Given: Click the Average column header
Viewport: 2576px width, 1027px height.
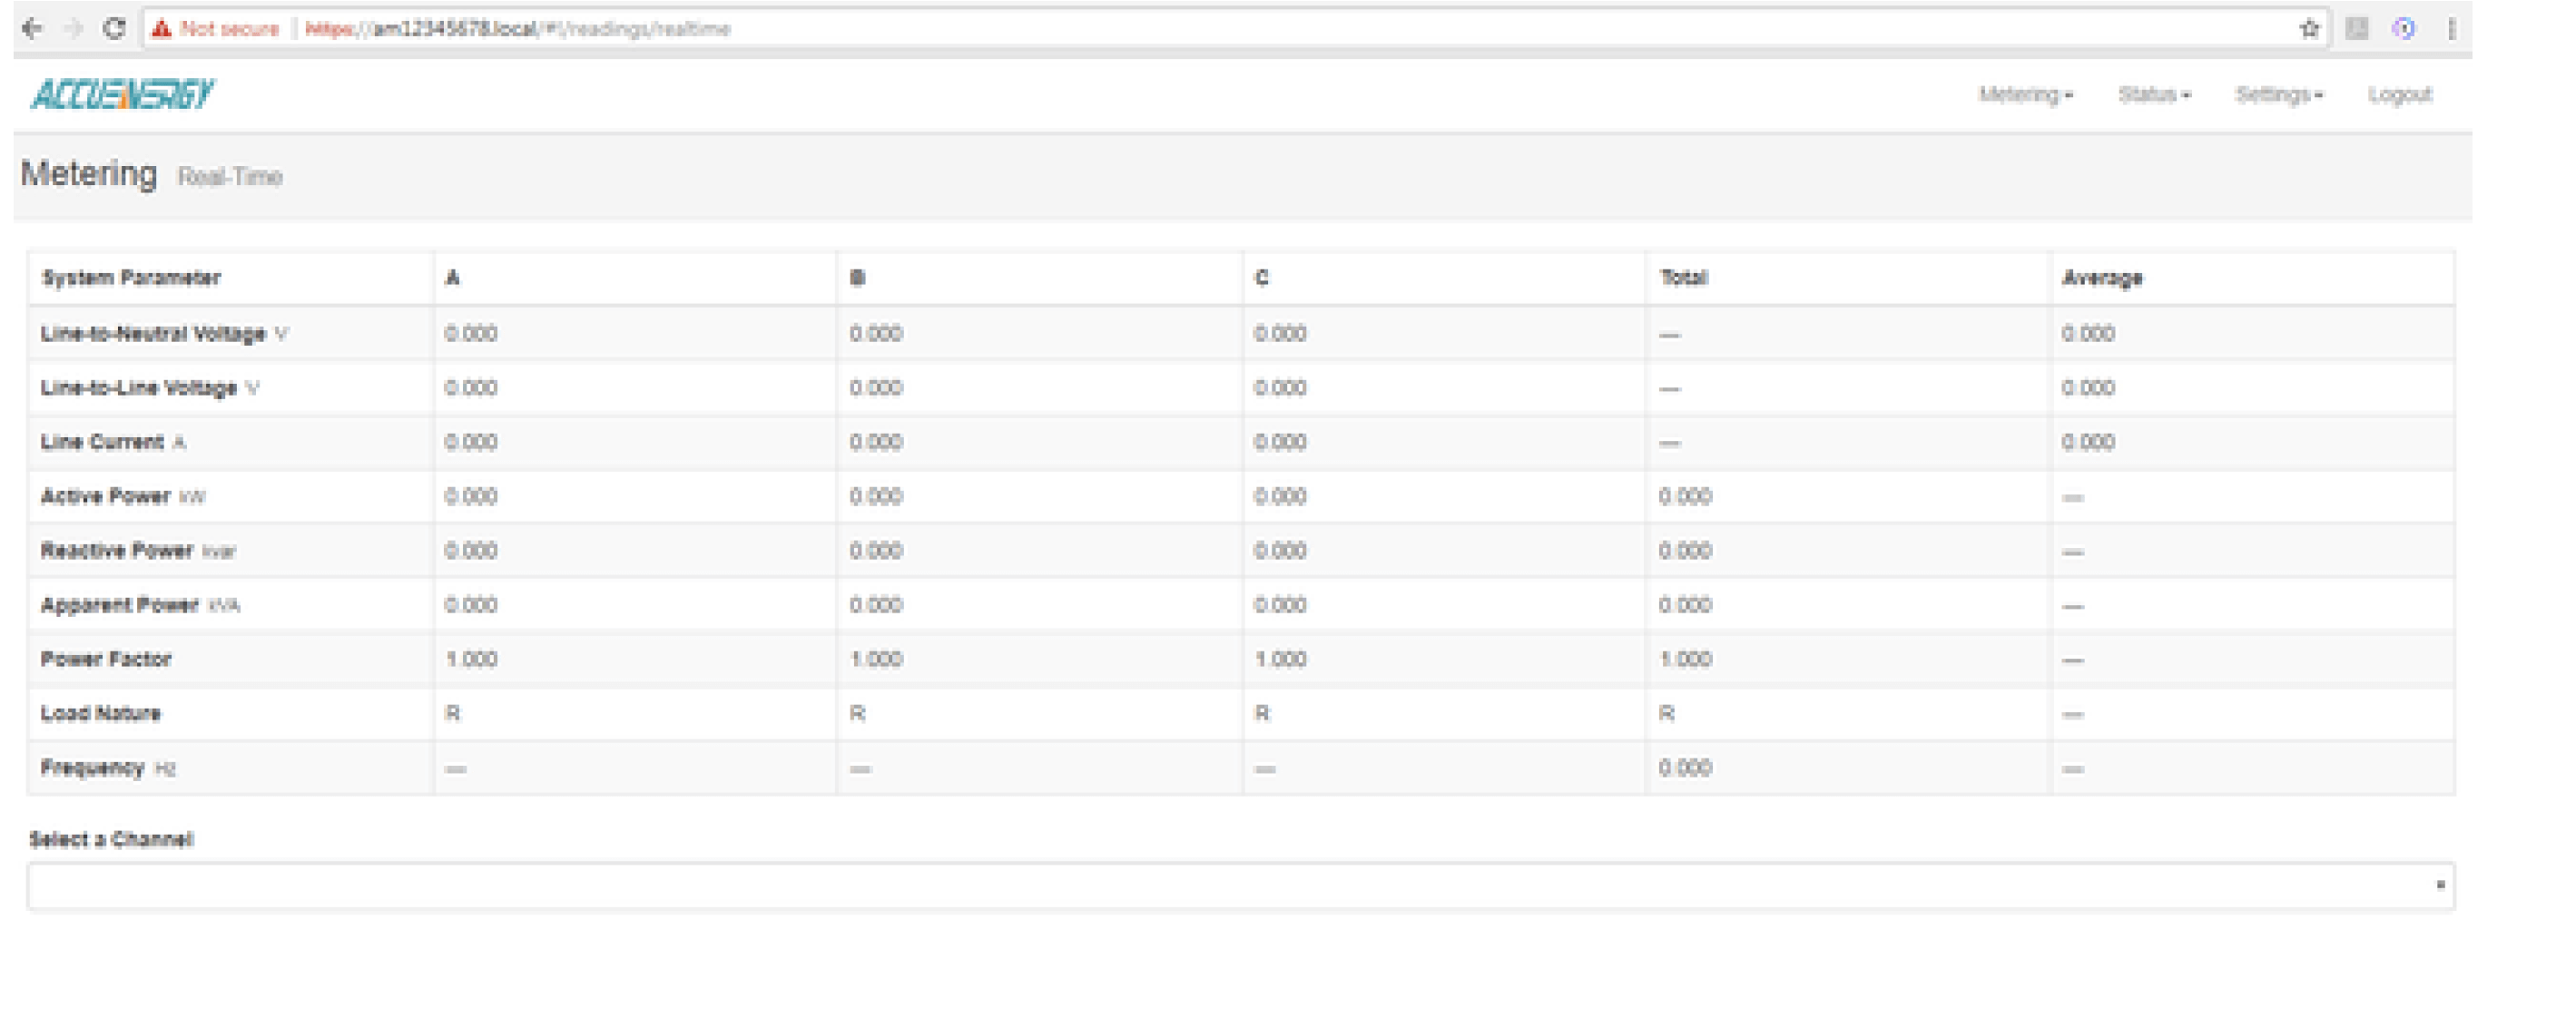Looking at the screenshot, I should 2102,278.
